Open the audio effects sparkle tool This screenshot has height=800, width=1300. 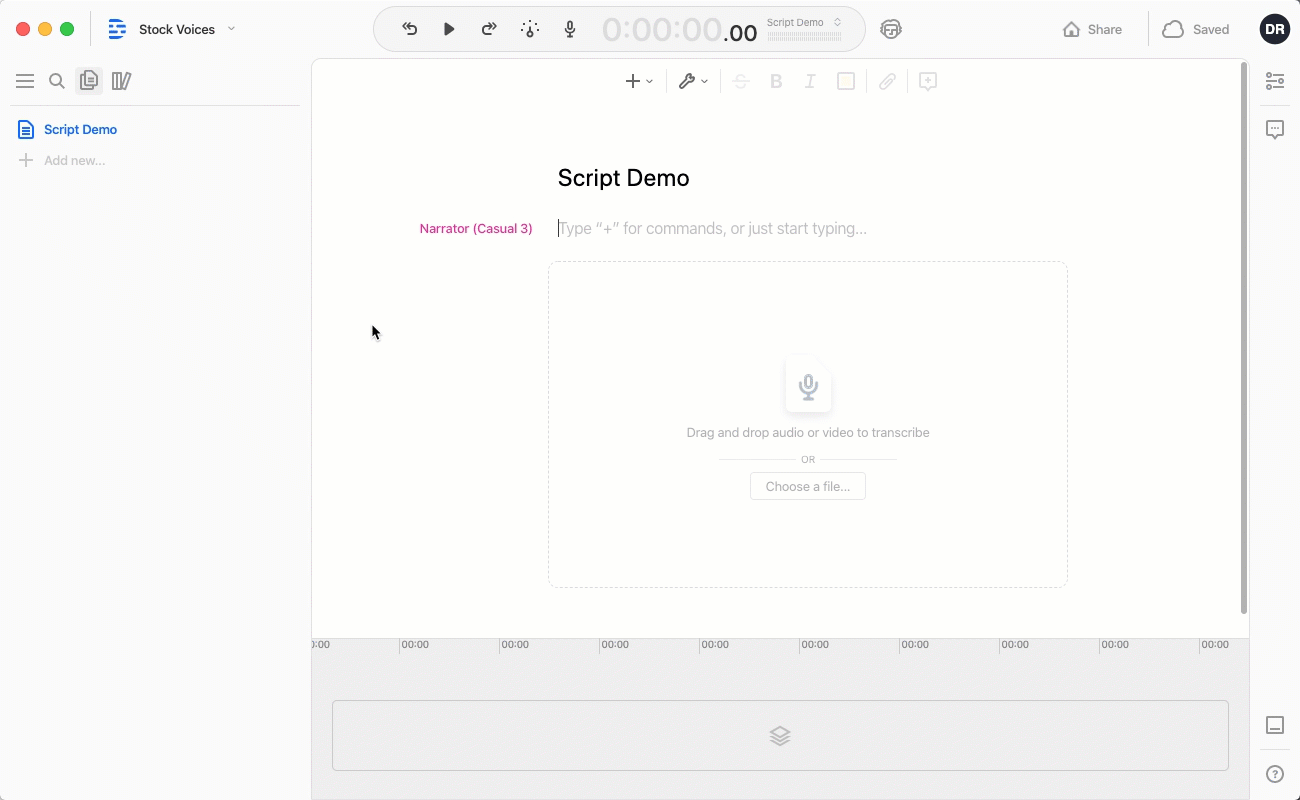[530, 29]
